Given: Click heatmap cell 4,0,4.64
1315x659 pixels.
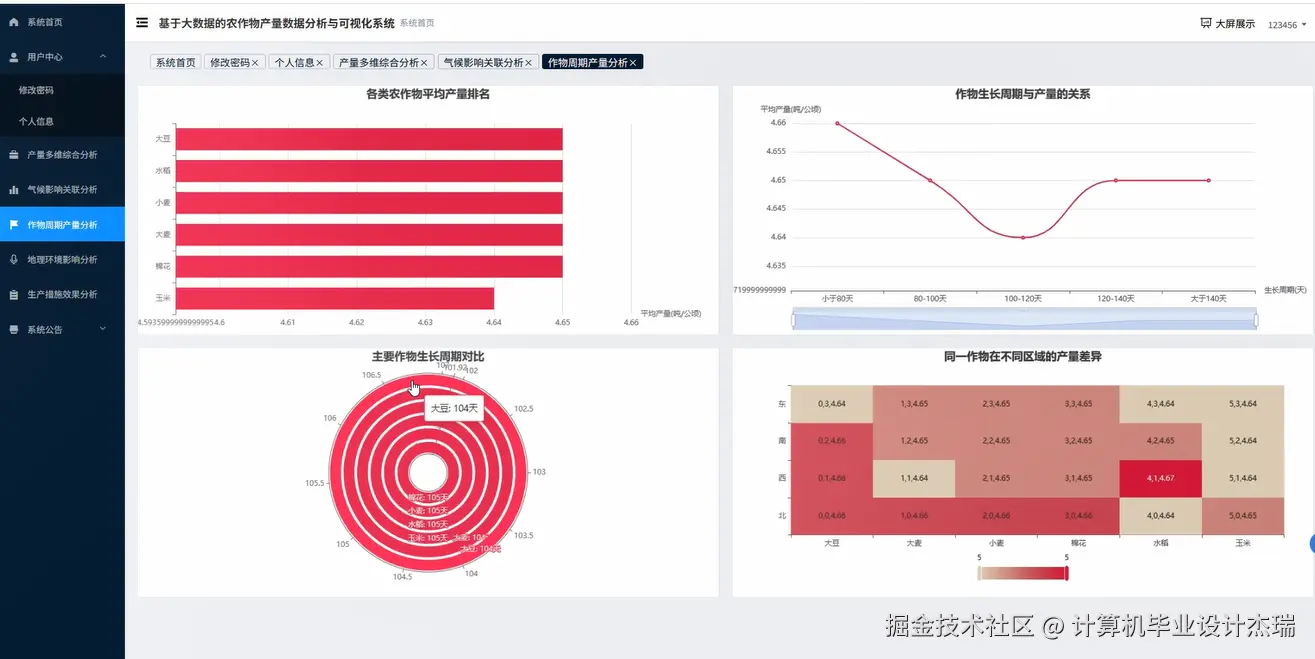Looking at the screenshot, I should point(1162,515).
